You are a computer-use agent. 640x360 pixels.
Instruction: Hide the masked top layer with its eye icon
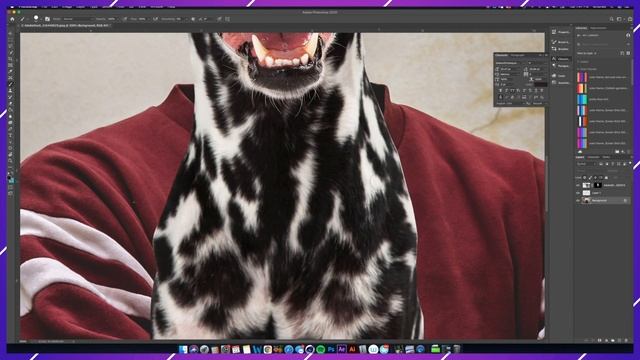tap(578, 185)
